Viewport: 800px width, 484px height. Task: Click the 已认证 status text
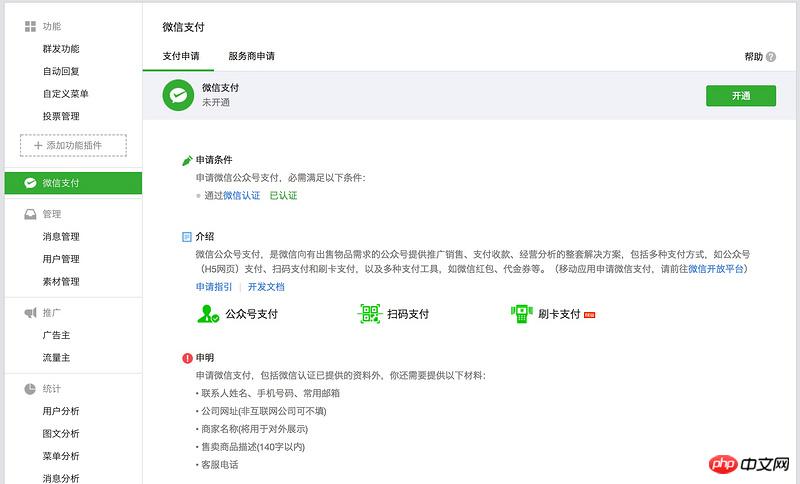[283, 195]
